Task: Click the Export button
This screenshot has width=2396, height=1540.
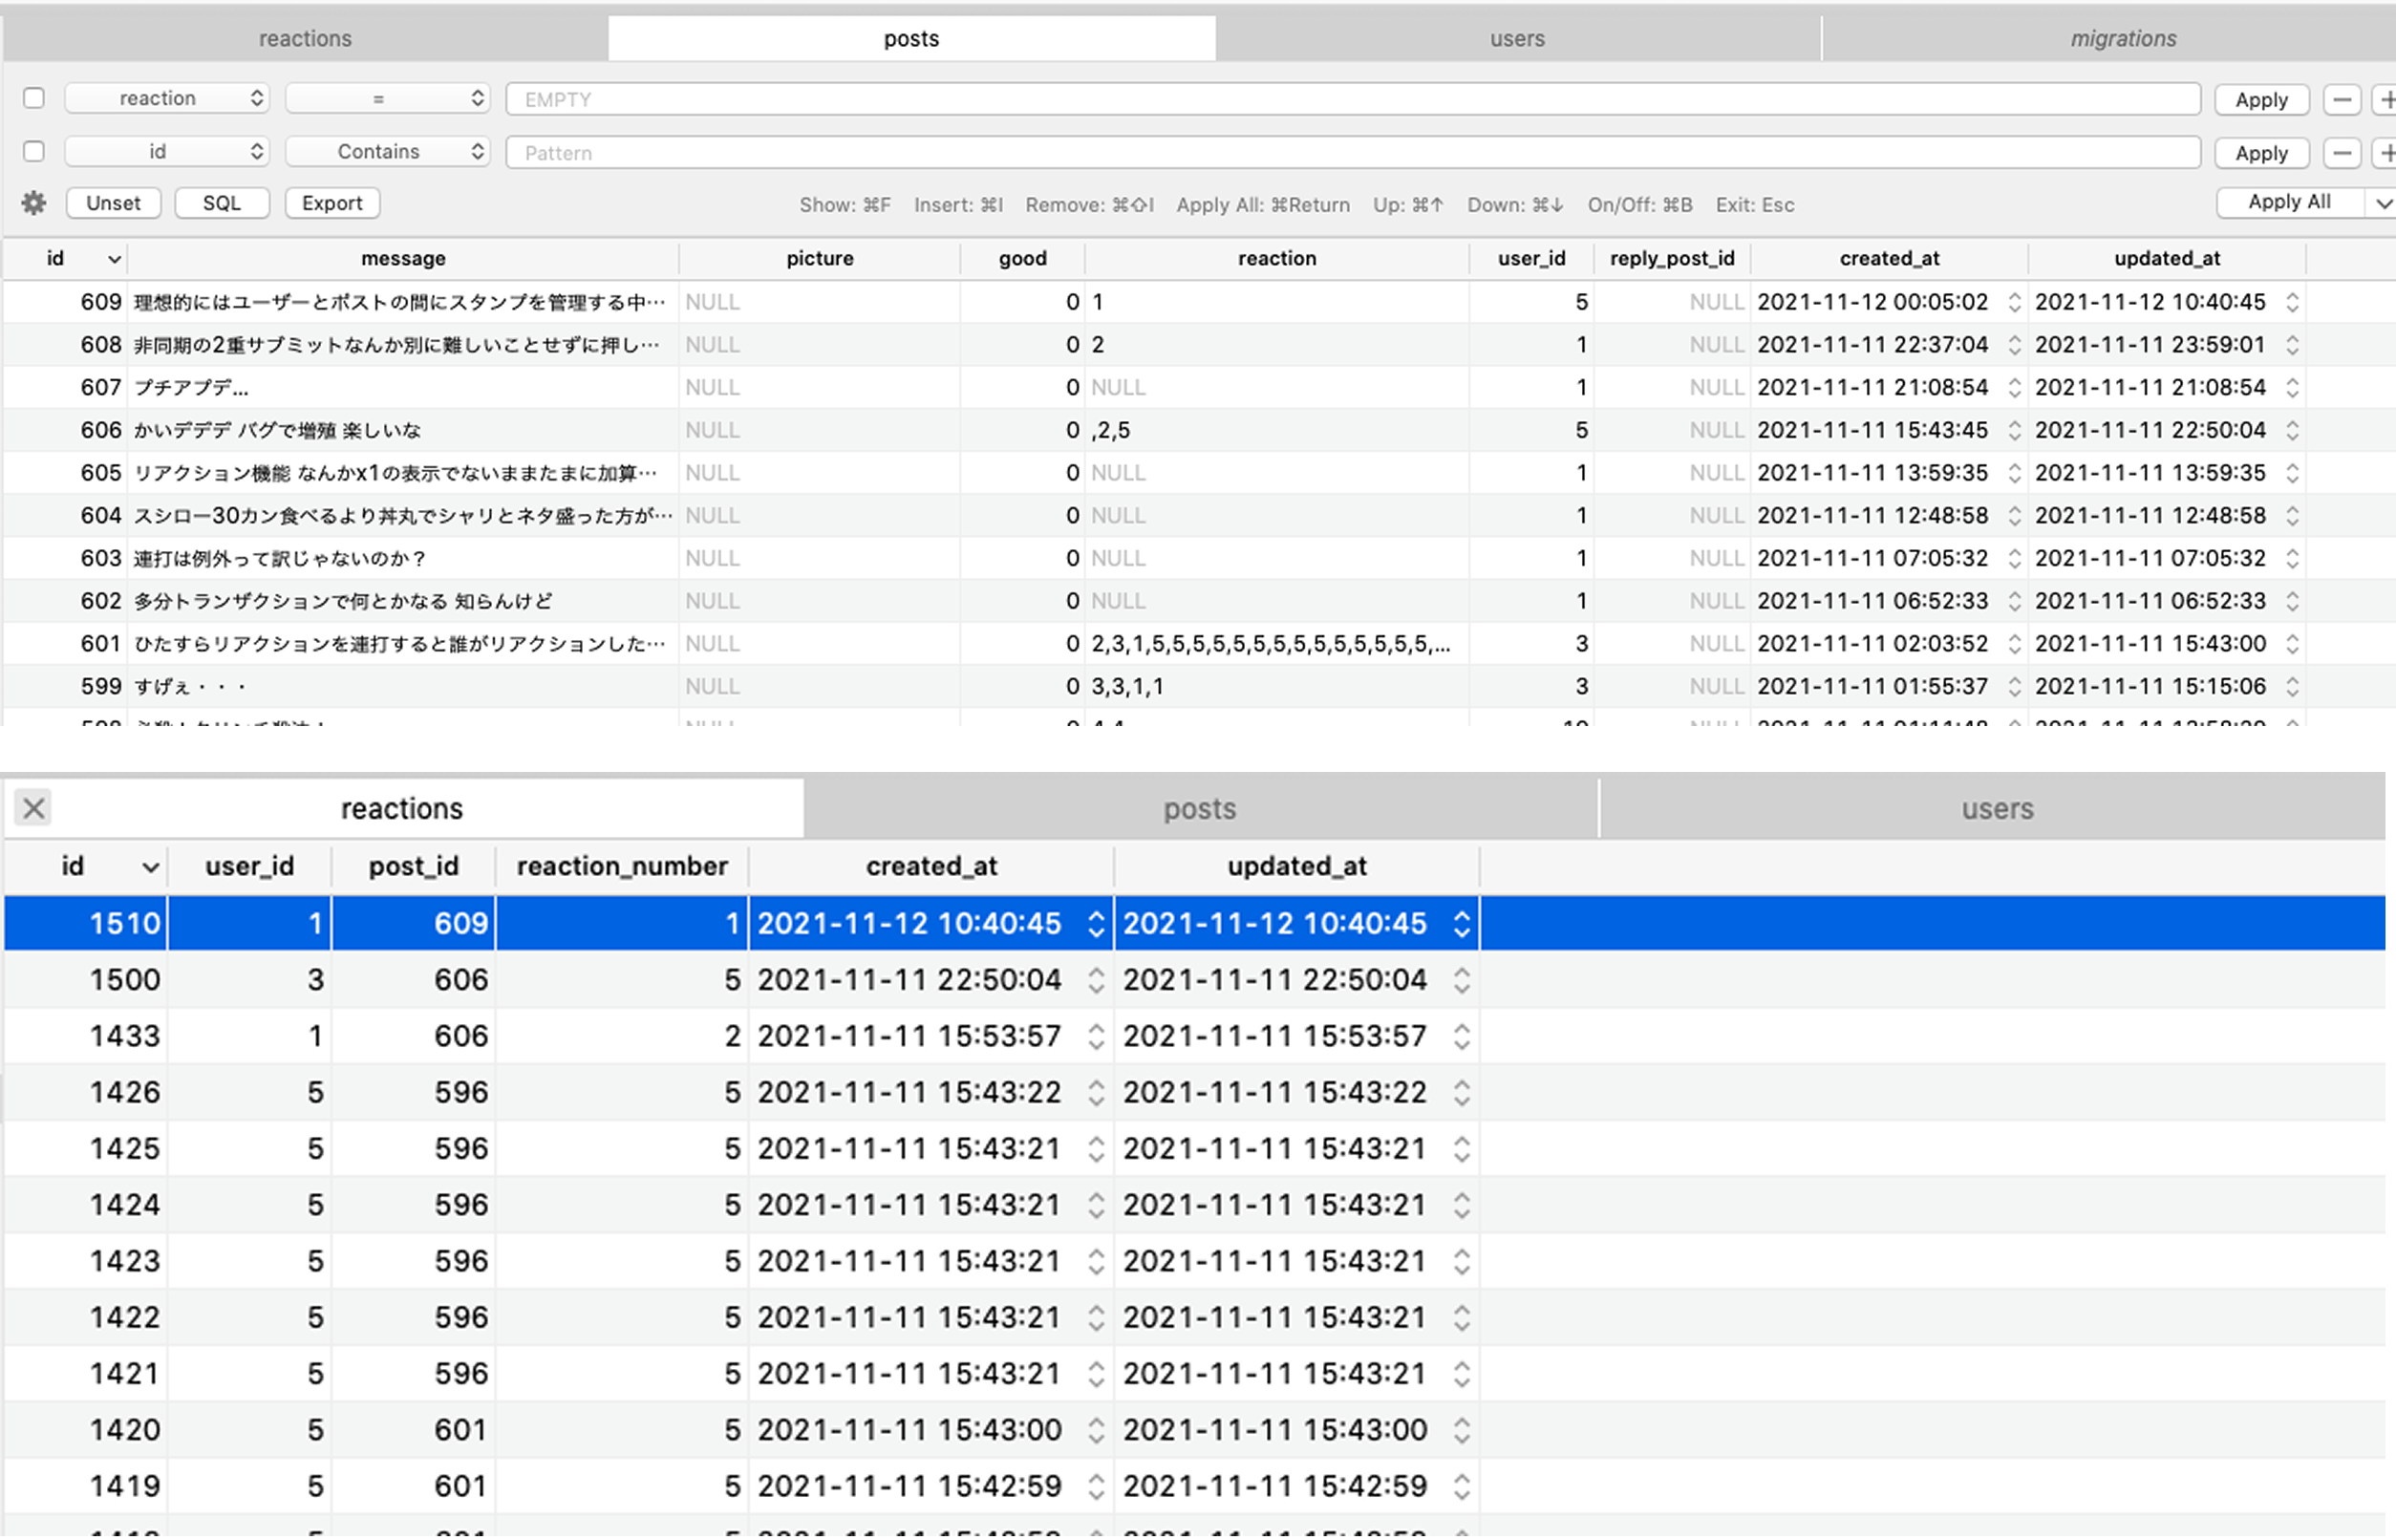Action: (x=332, y=203)
